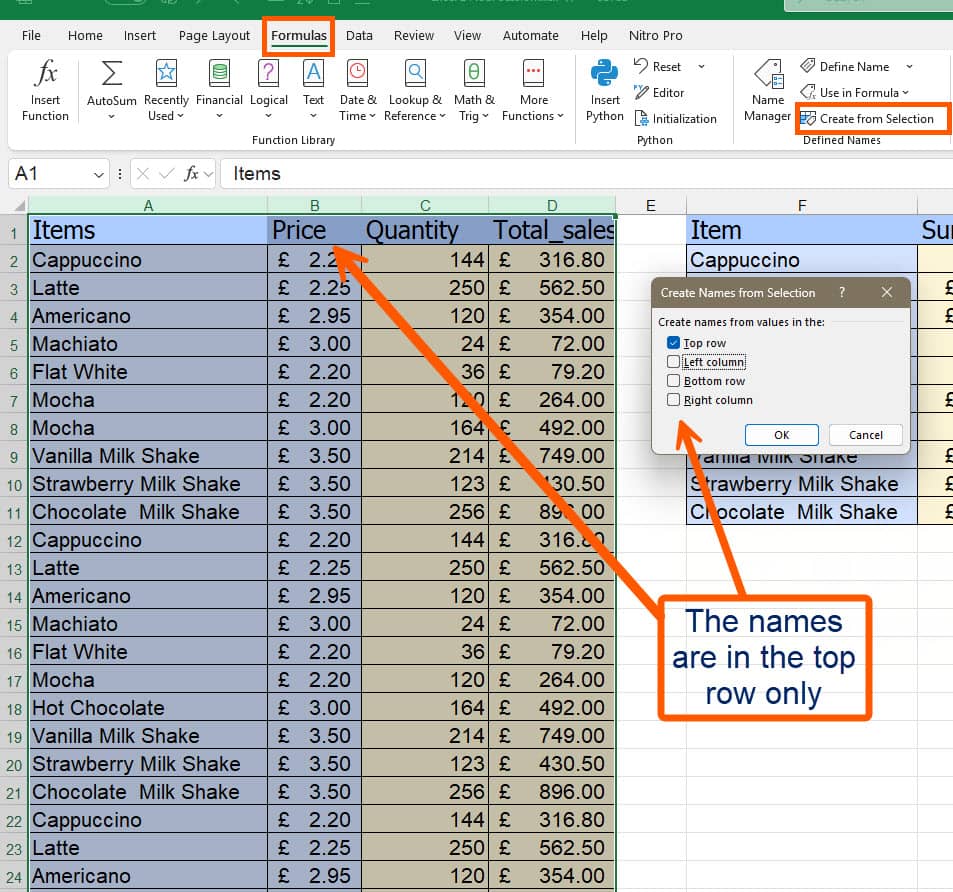Click help question mark in dialog

coord(842,292)
